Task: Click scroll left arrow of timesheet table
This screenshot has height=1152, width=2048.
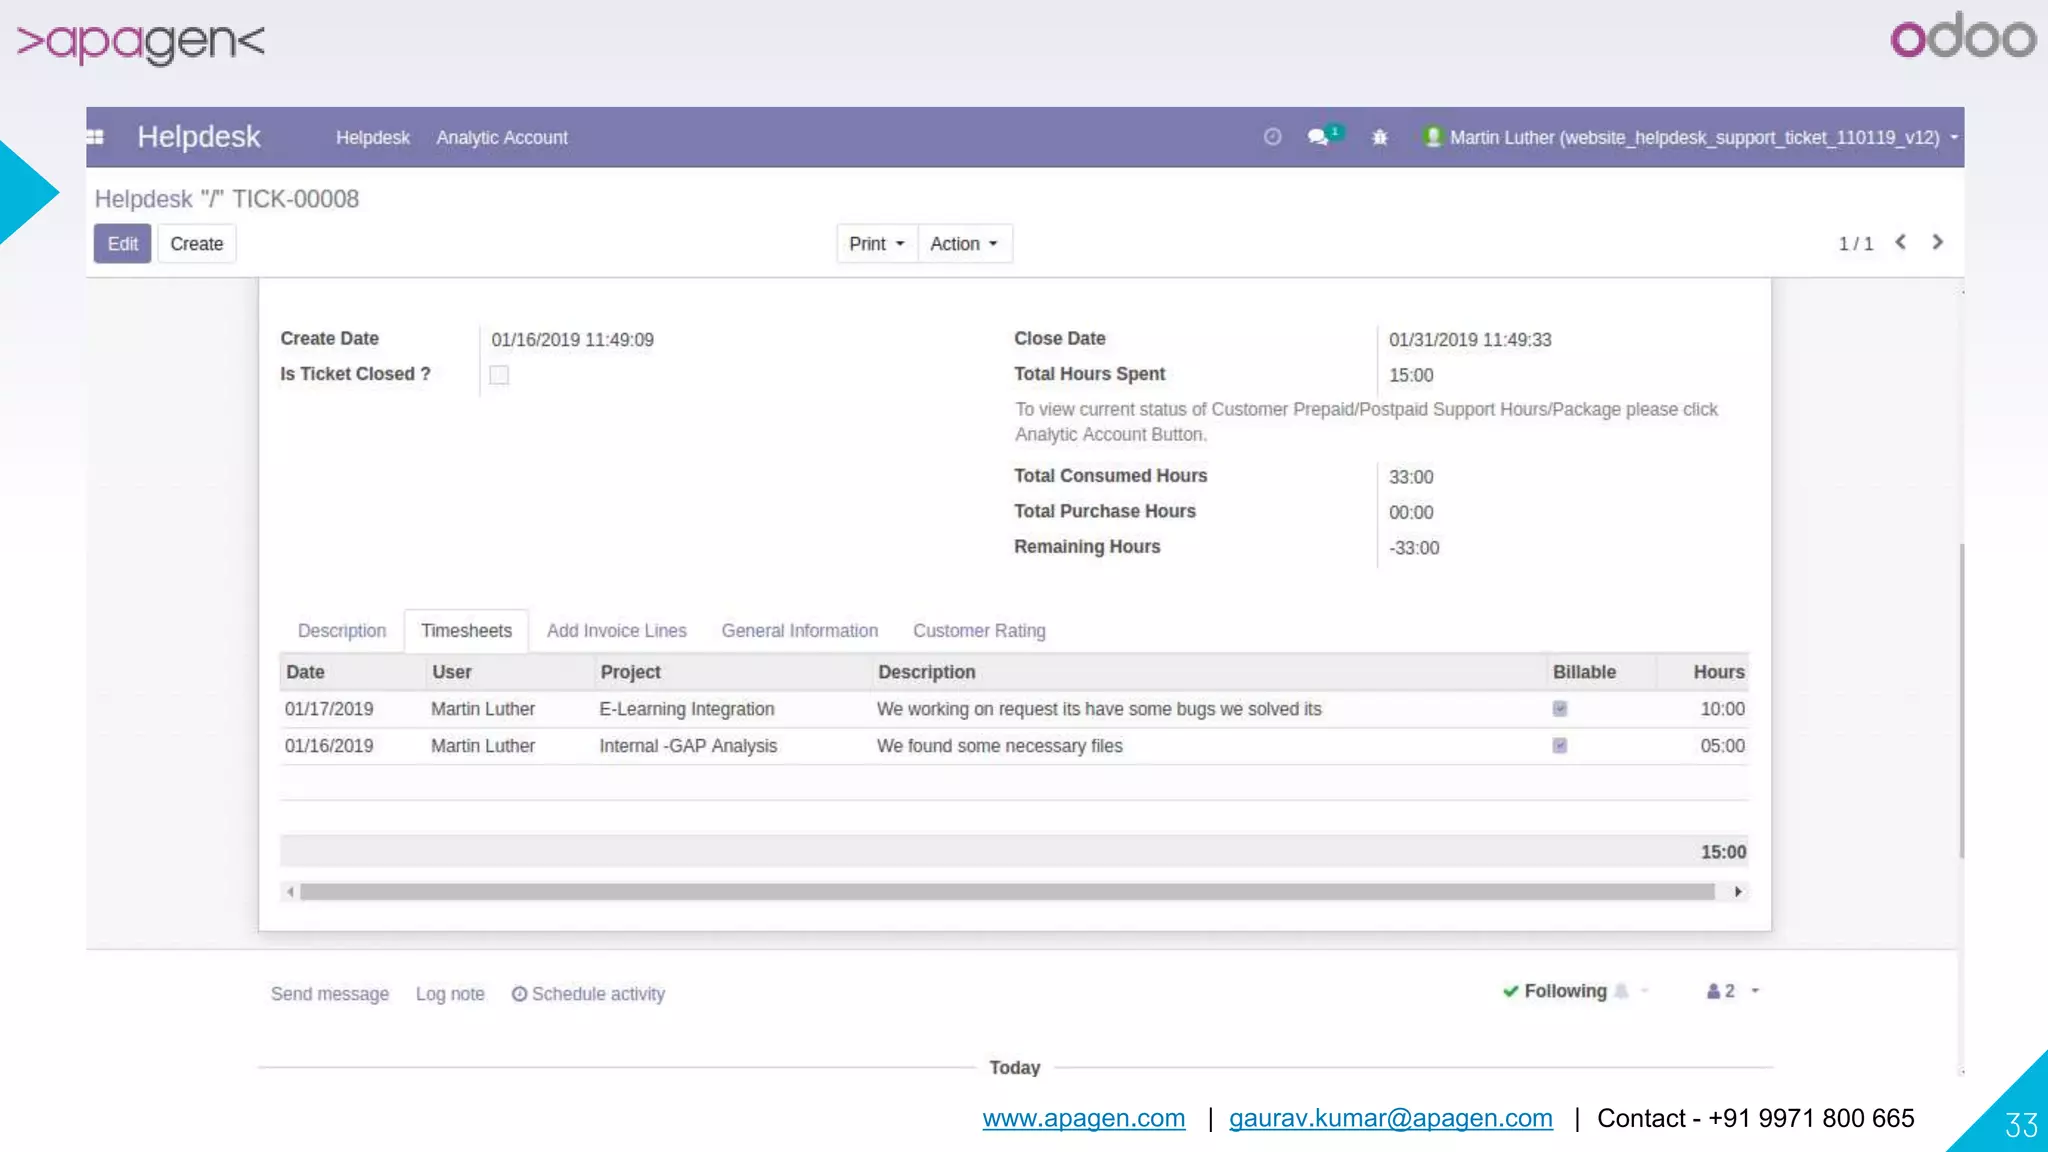Action: [x=290, y=891]
